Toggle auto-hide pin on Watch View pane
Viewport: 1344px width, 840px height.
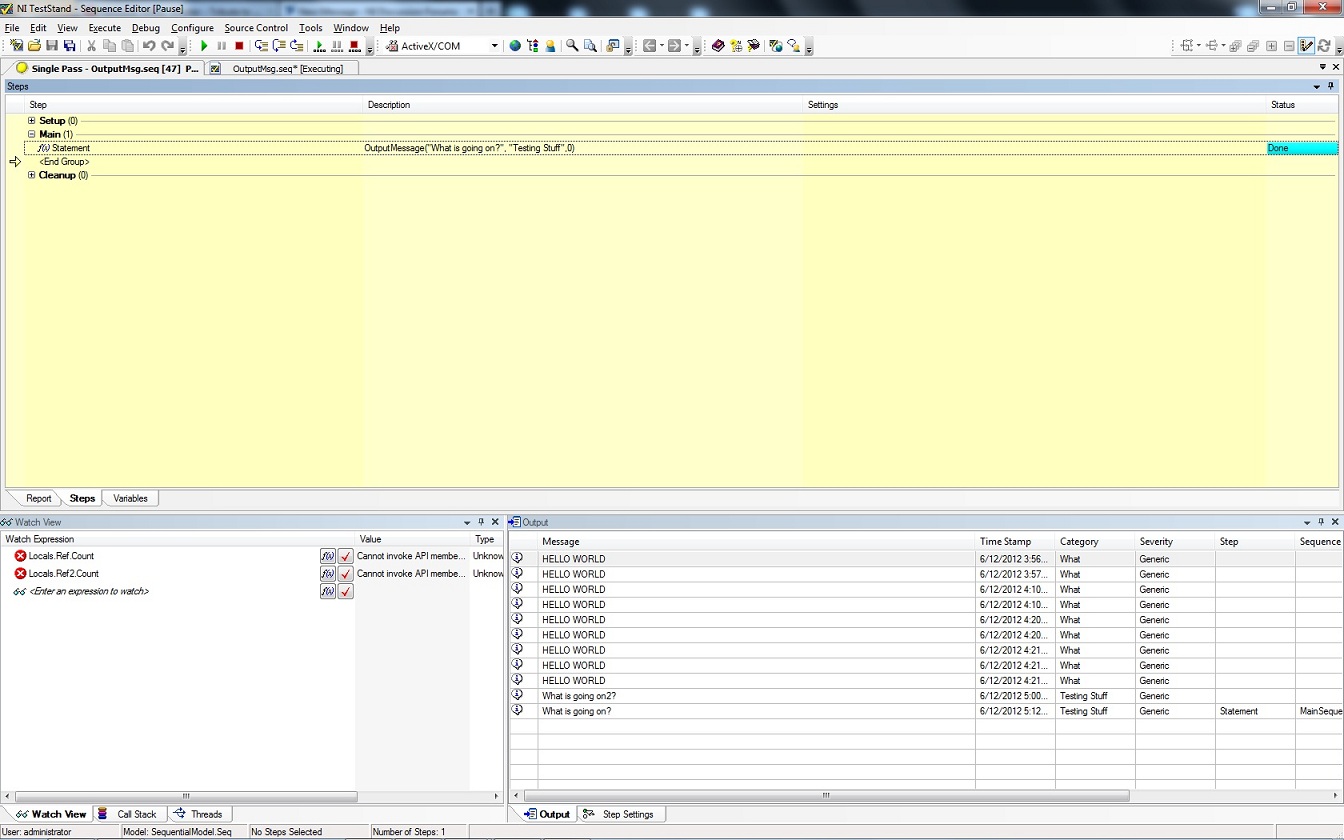click(x=481, y=522)
